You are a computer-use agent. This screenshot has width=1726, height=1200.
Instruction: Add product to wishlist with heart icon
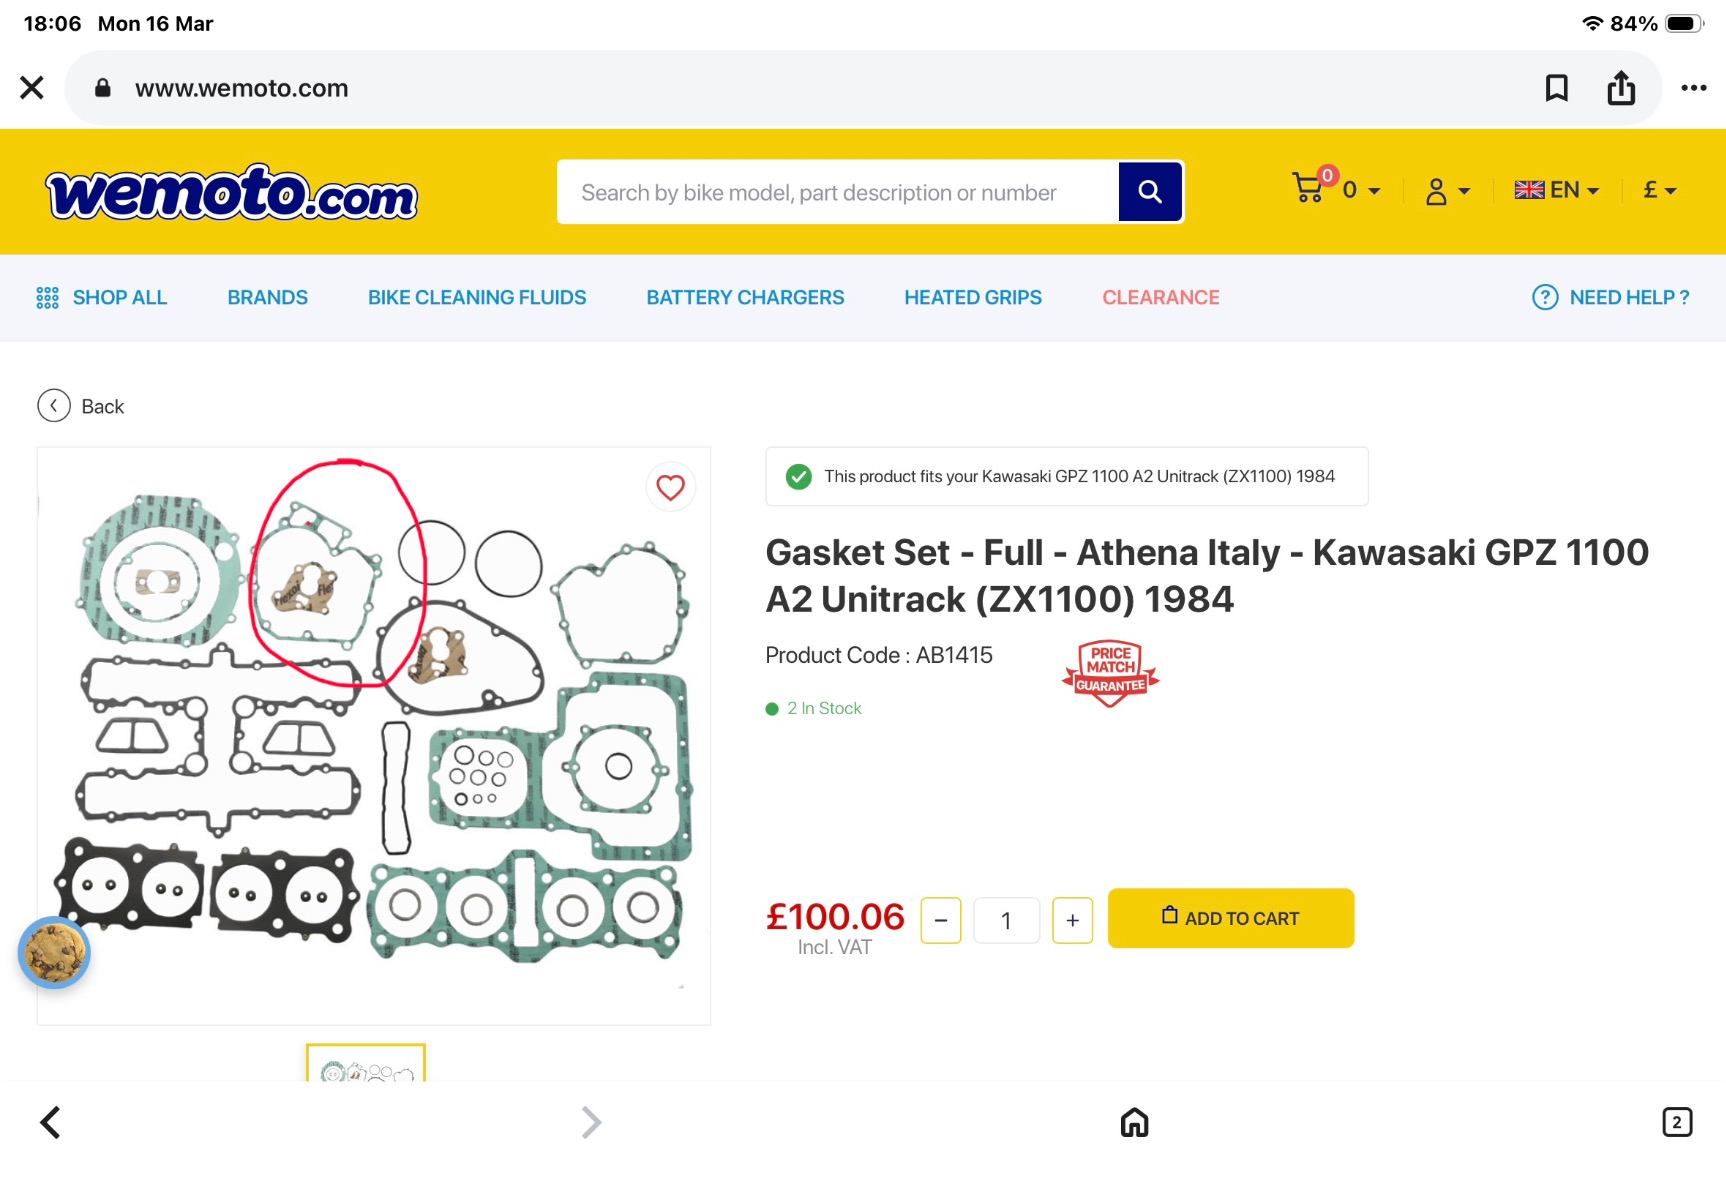(x=670, y=487)
